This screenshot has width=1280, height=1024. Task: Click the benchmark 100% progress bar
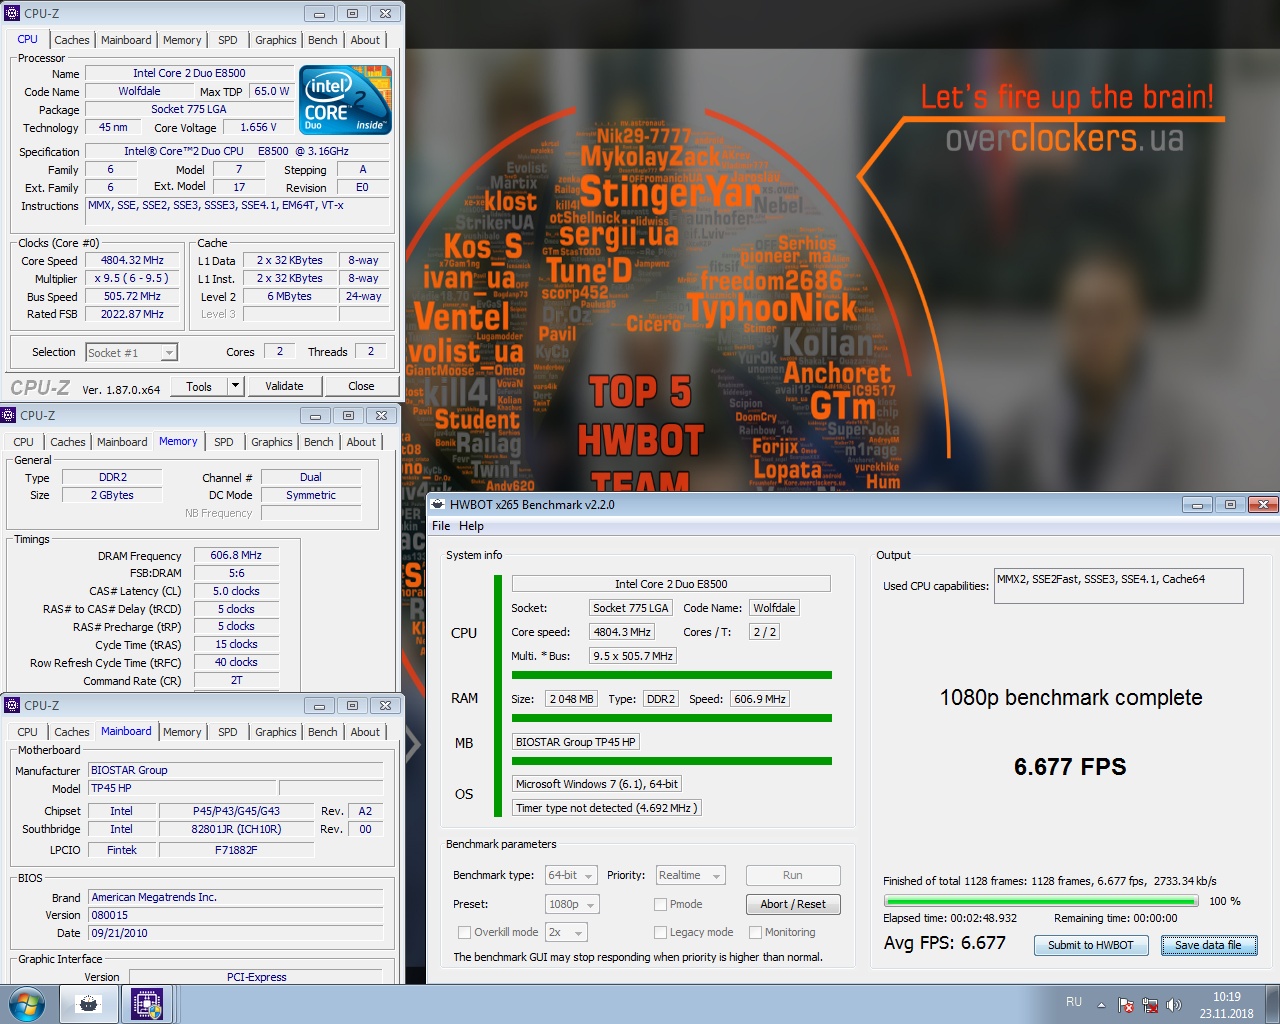click(1041, 901)
